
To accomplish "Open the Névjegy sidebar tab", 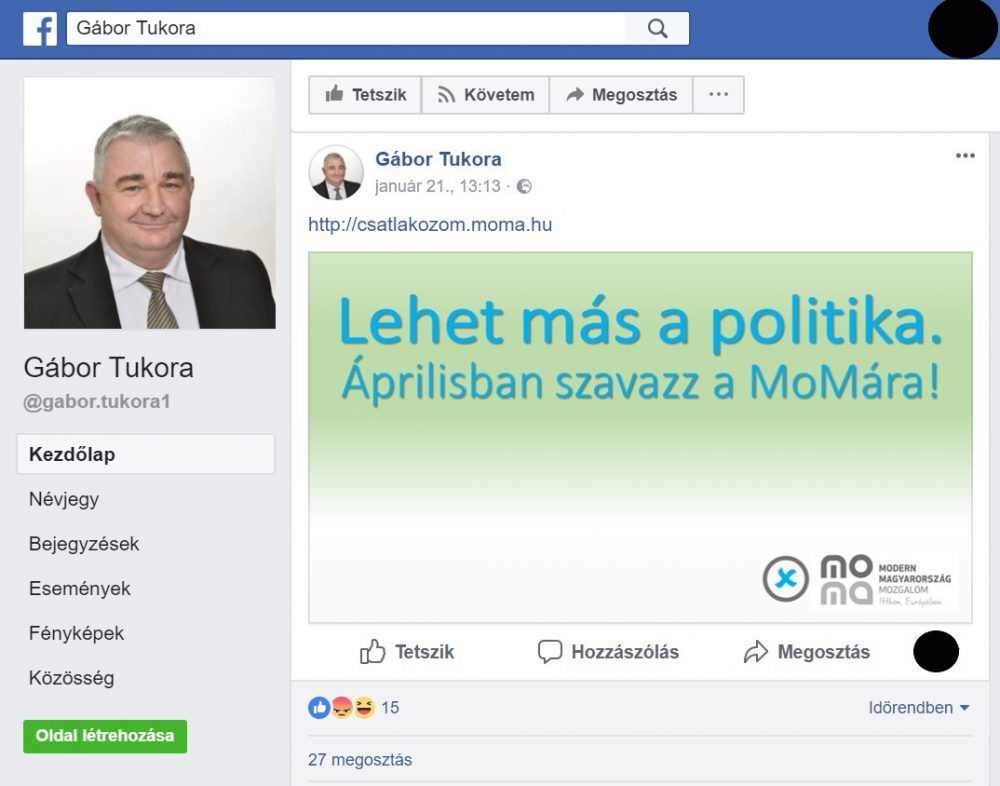I will 64,499.
